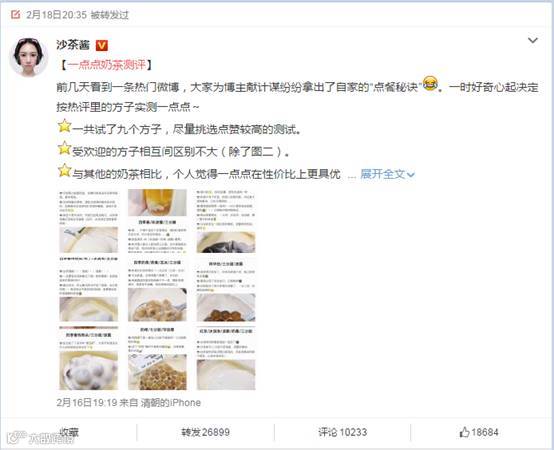Open the center thumbnail of the image grid
Image resolution: width=554 pixels, height=450 pixels.
pos(157,290)
